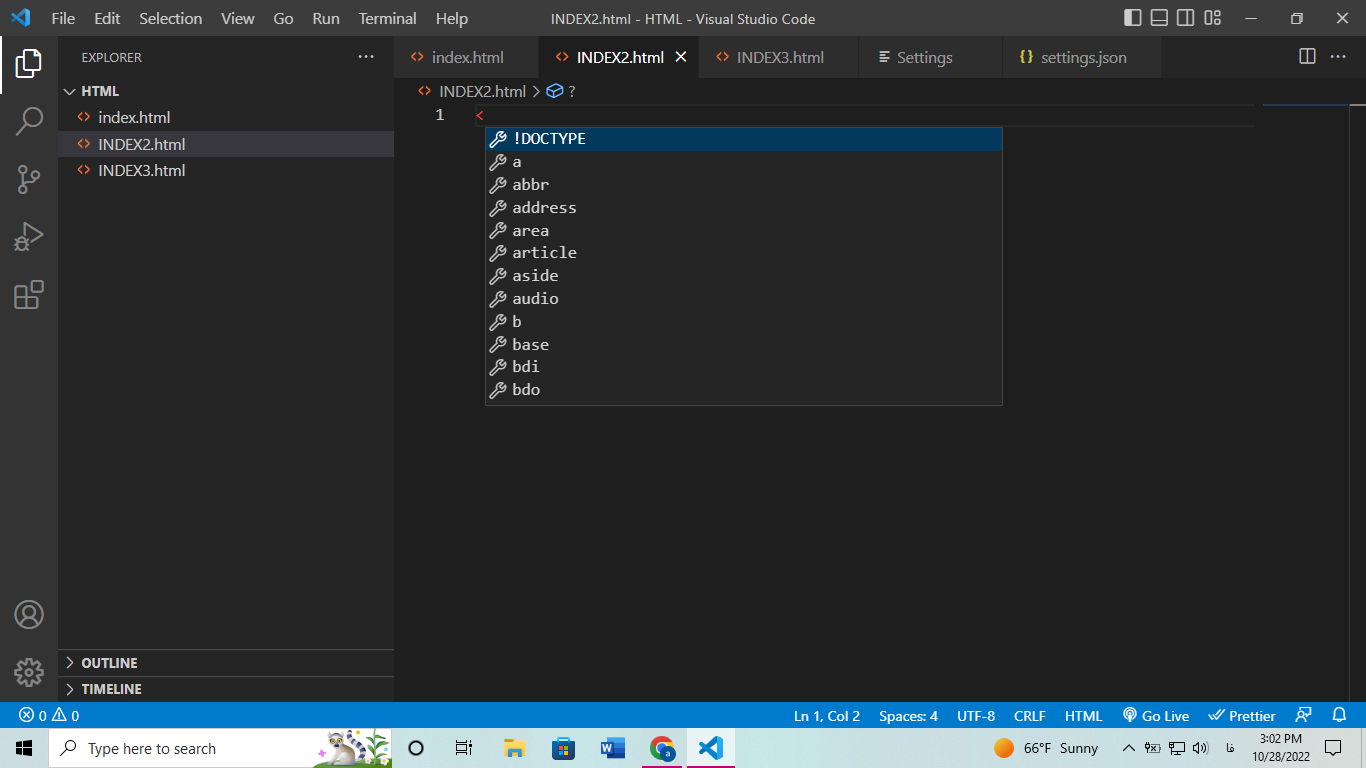Viewport: 1366px width, 768px height.
Task: Click INDEX2.html in the breadcrumb
Action: 482,91
